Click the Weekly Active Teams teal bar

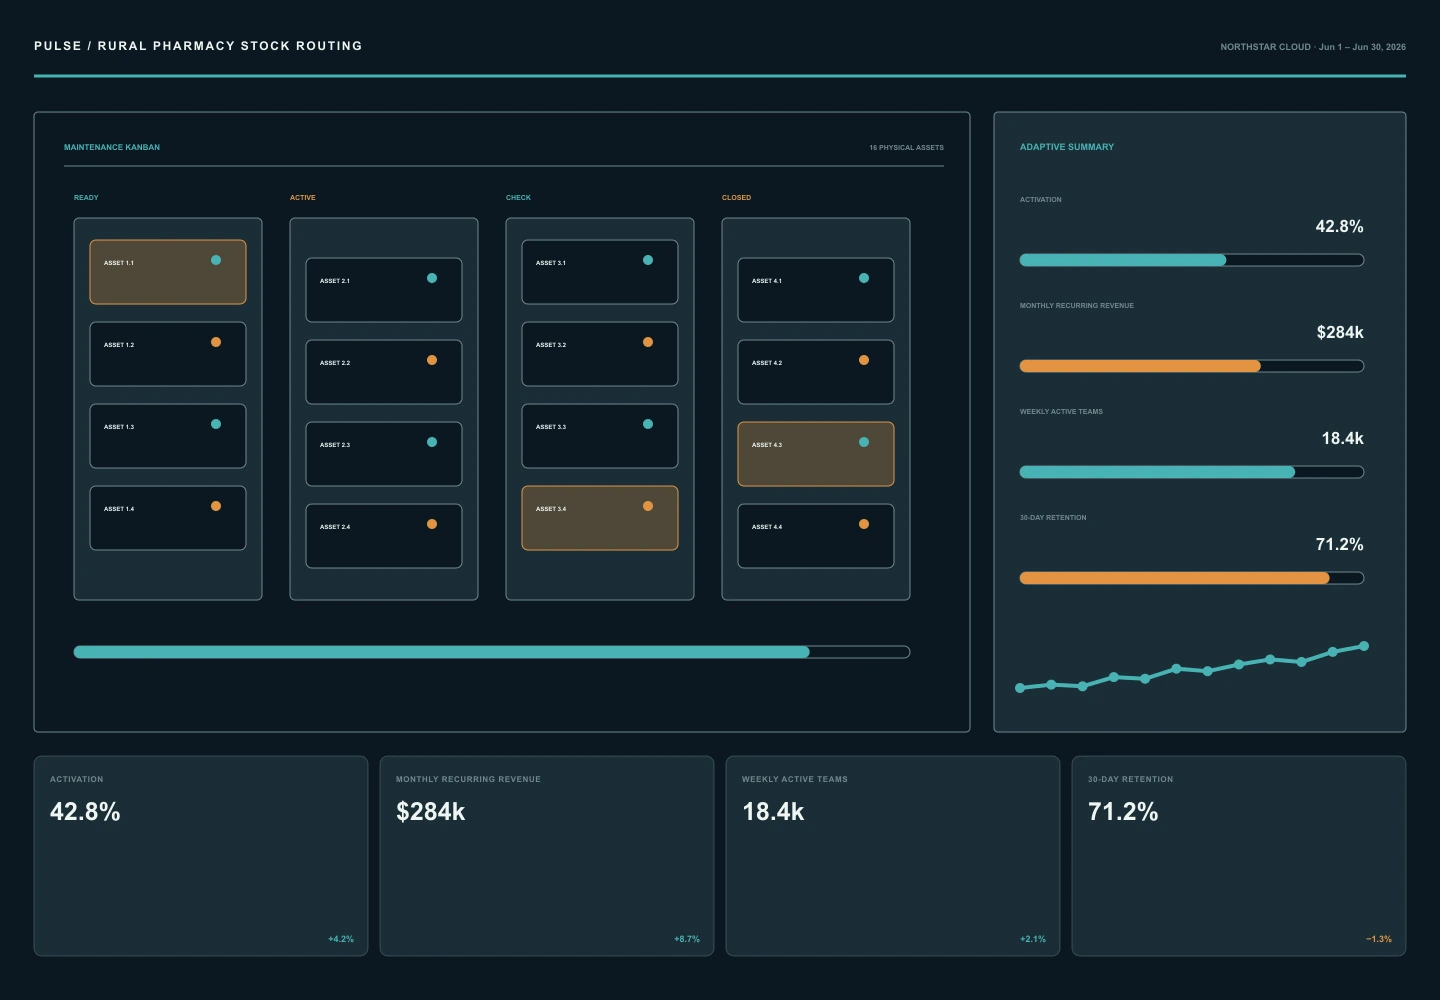click(1157, 472)
